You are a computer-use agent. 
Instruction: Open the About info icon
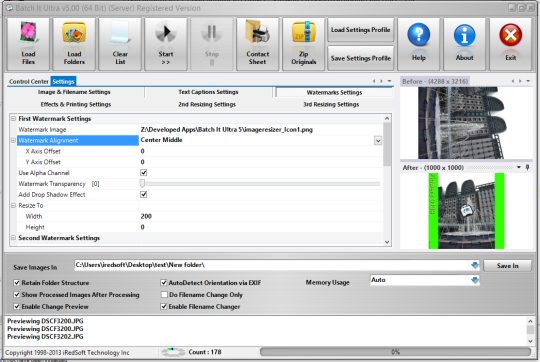tap(464, 35)
